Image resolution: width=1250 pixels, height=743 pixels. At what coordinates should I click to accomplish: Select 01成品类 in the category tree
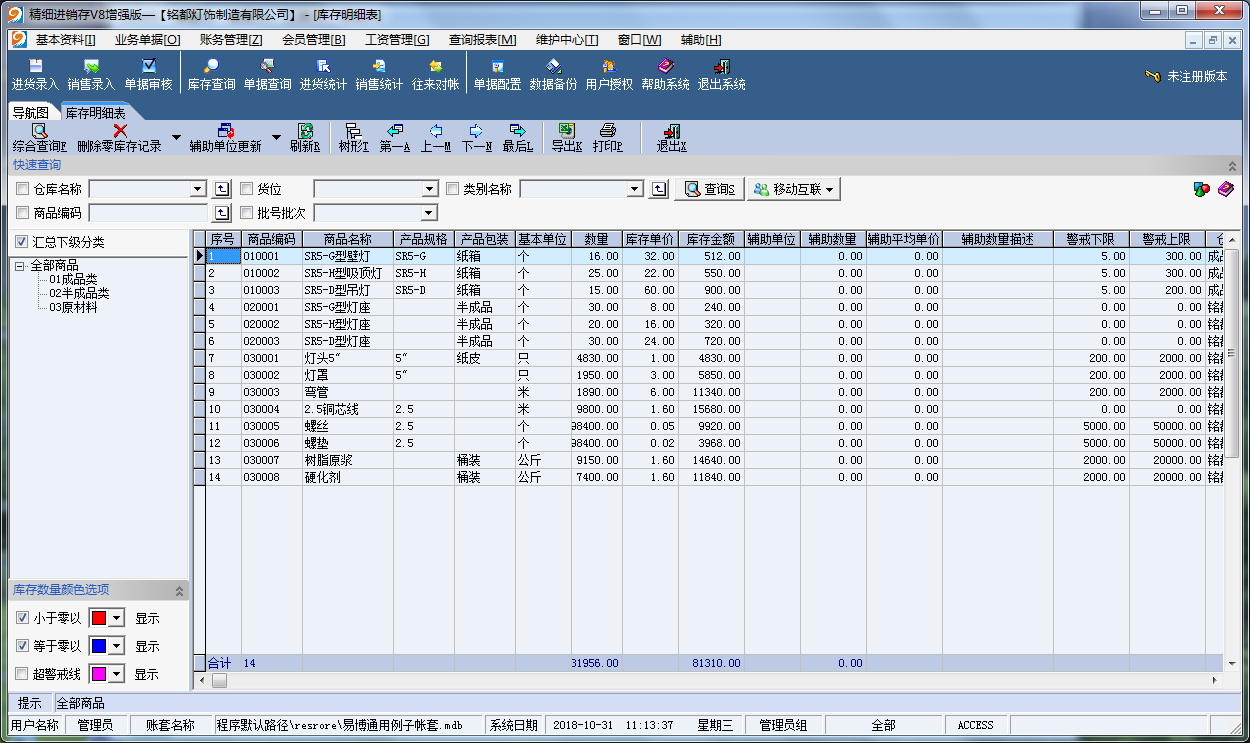pyautogui.click(x=74, y=280)
